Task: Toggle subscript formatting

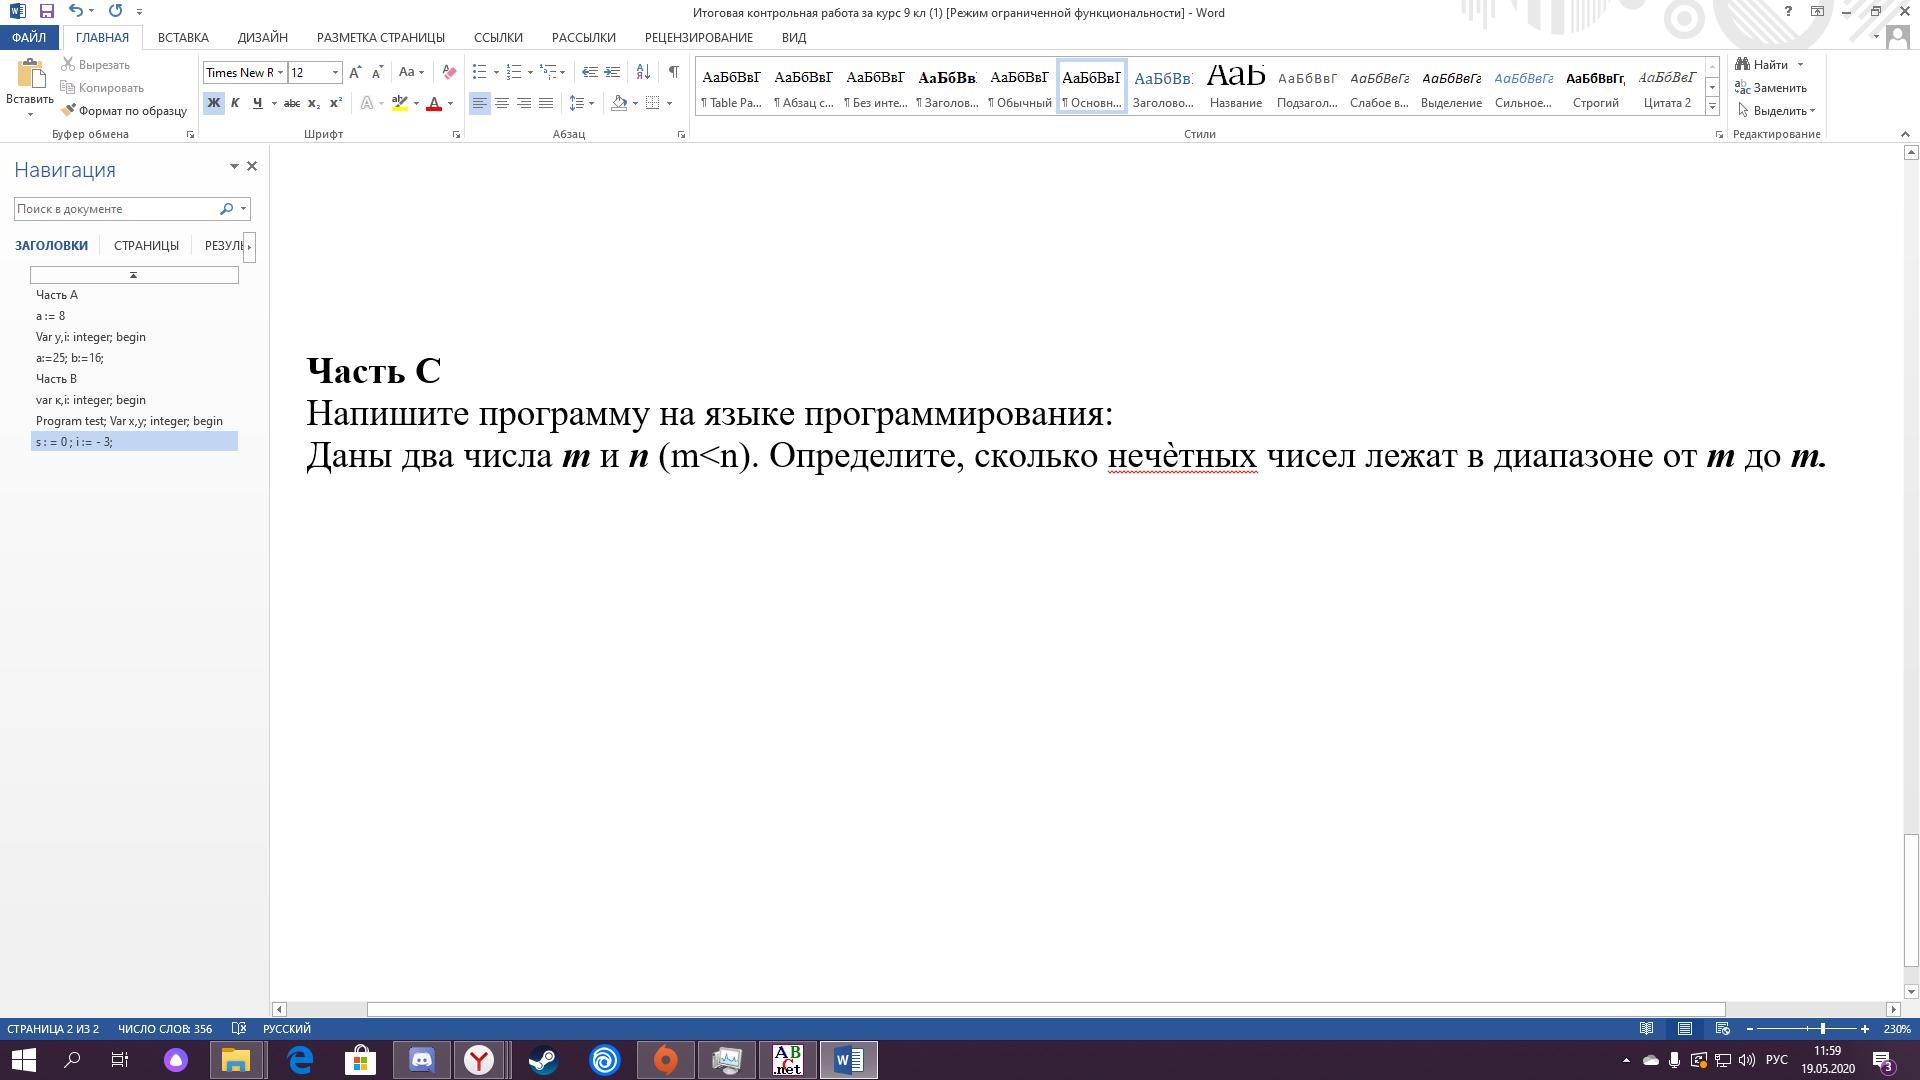Action: coord(314,103)
